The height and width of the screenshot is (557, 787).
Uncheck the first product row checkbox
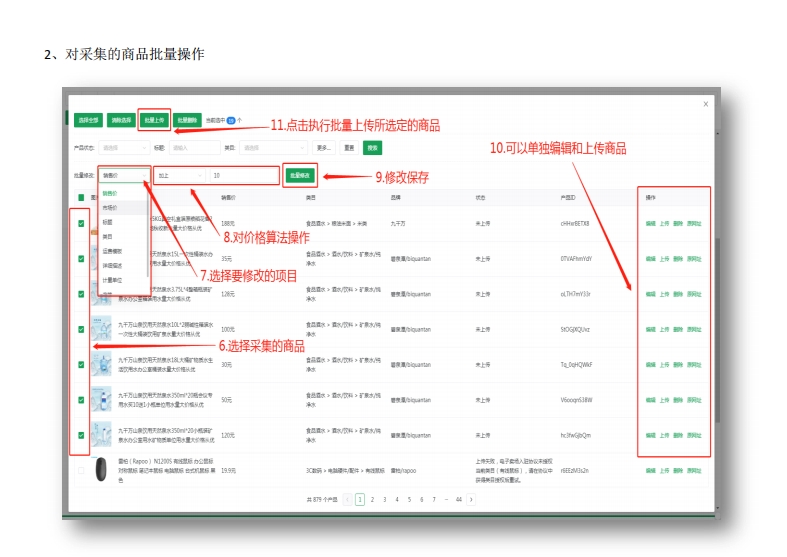pos(81,224)
